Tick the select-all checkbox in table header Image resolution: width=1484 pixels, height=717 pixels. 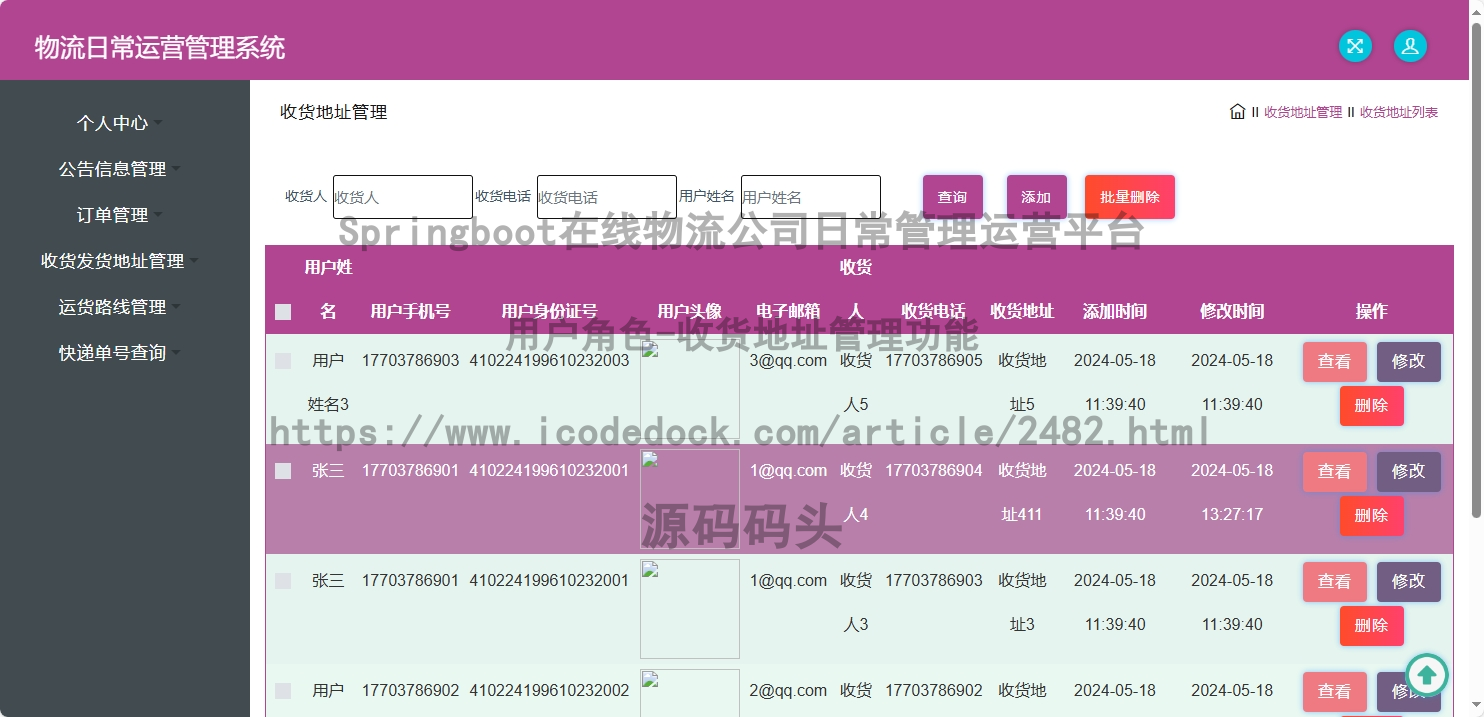(x=283, y=312)
